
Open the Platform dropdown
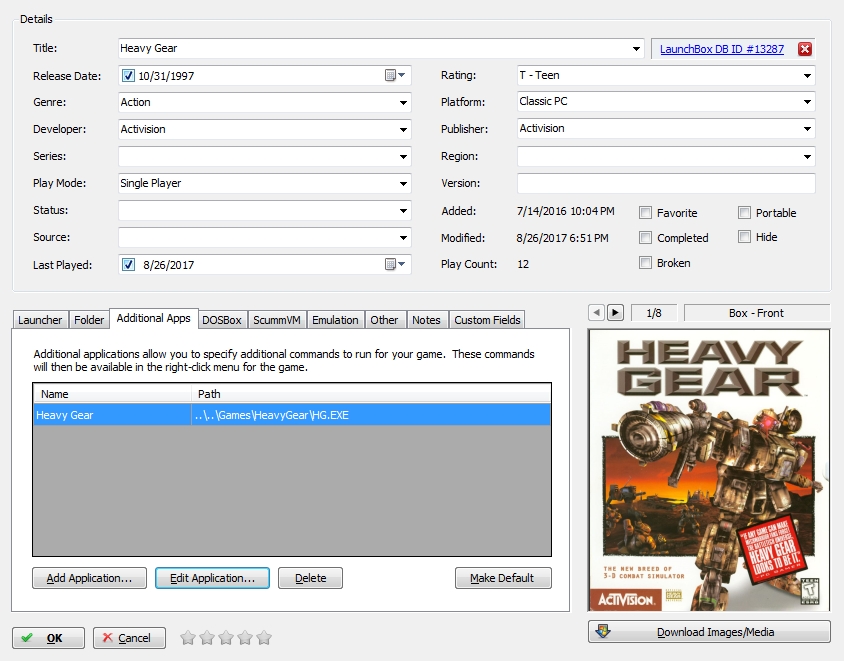[807, 102]
